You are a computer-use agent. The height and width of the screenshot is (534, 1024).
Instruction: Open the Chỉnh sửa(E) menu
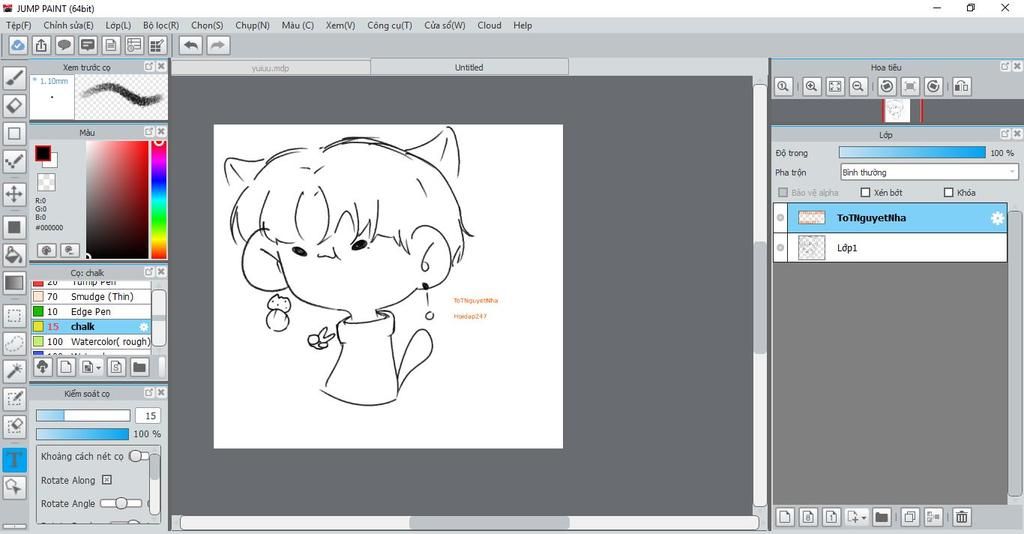tap(69, 25)
